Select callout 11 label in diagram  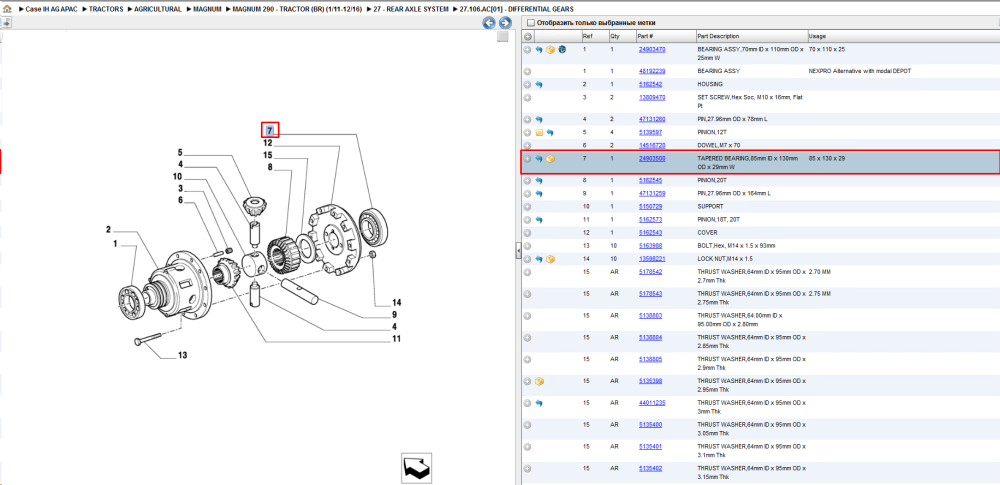coord(397,339)
